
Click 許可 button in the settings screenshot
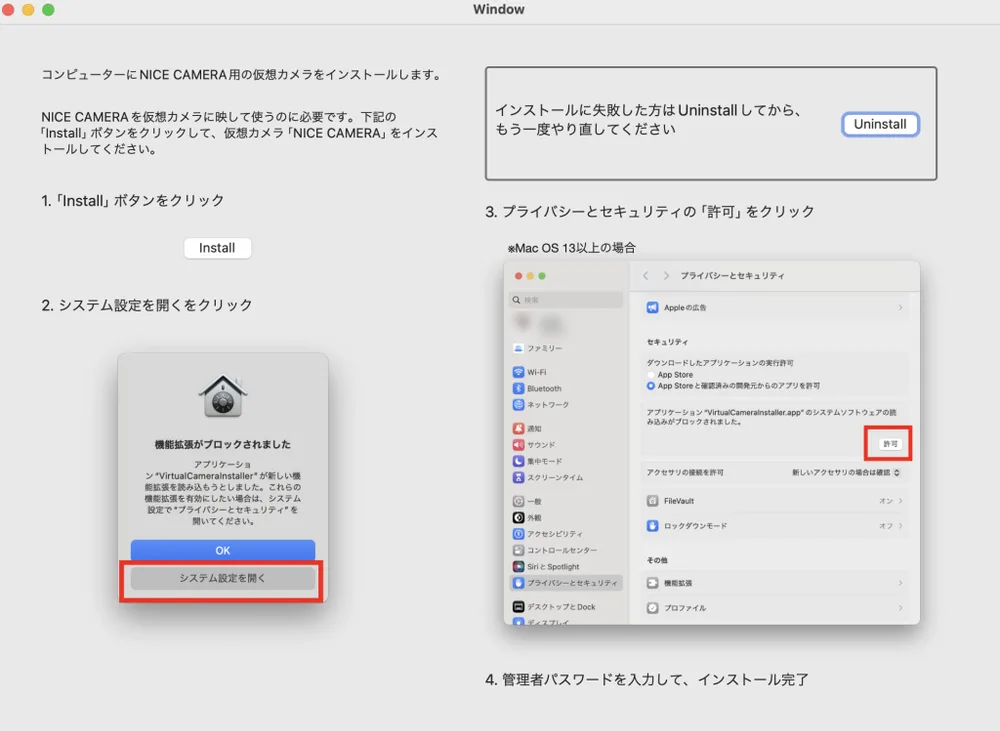[x=890, y=443]
